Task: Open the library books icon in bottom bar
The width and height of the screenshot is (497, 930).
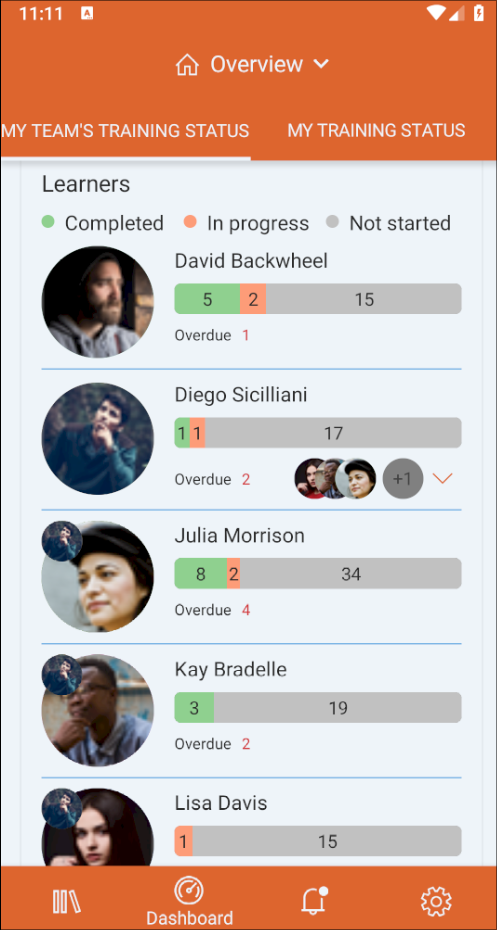Action: pos(66,902)
